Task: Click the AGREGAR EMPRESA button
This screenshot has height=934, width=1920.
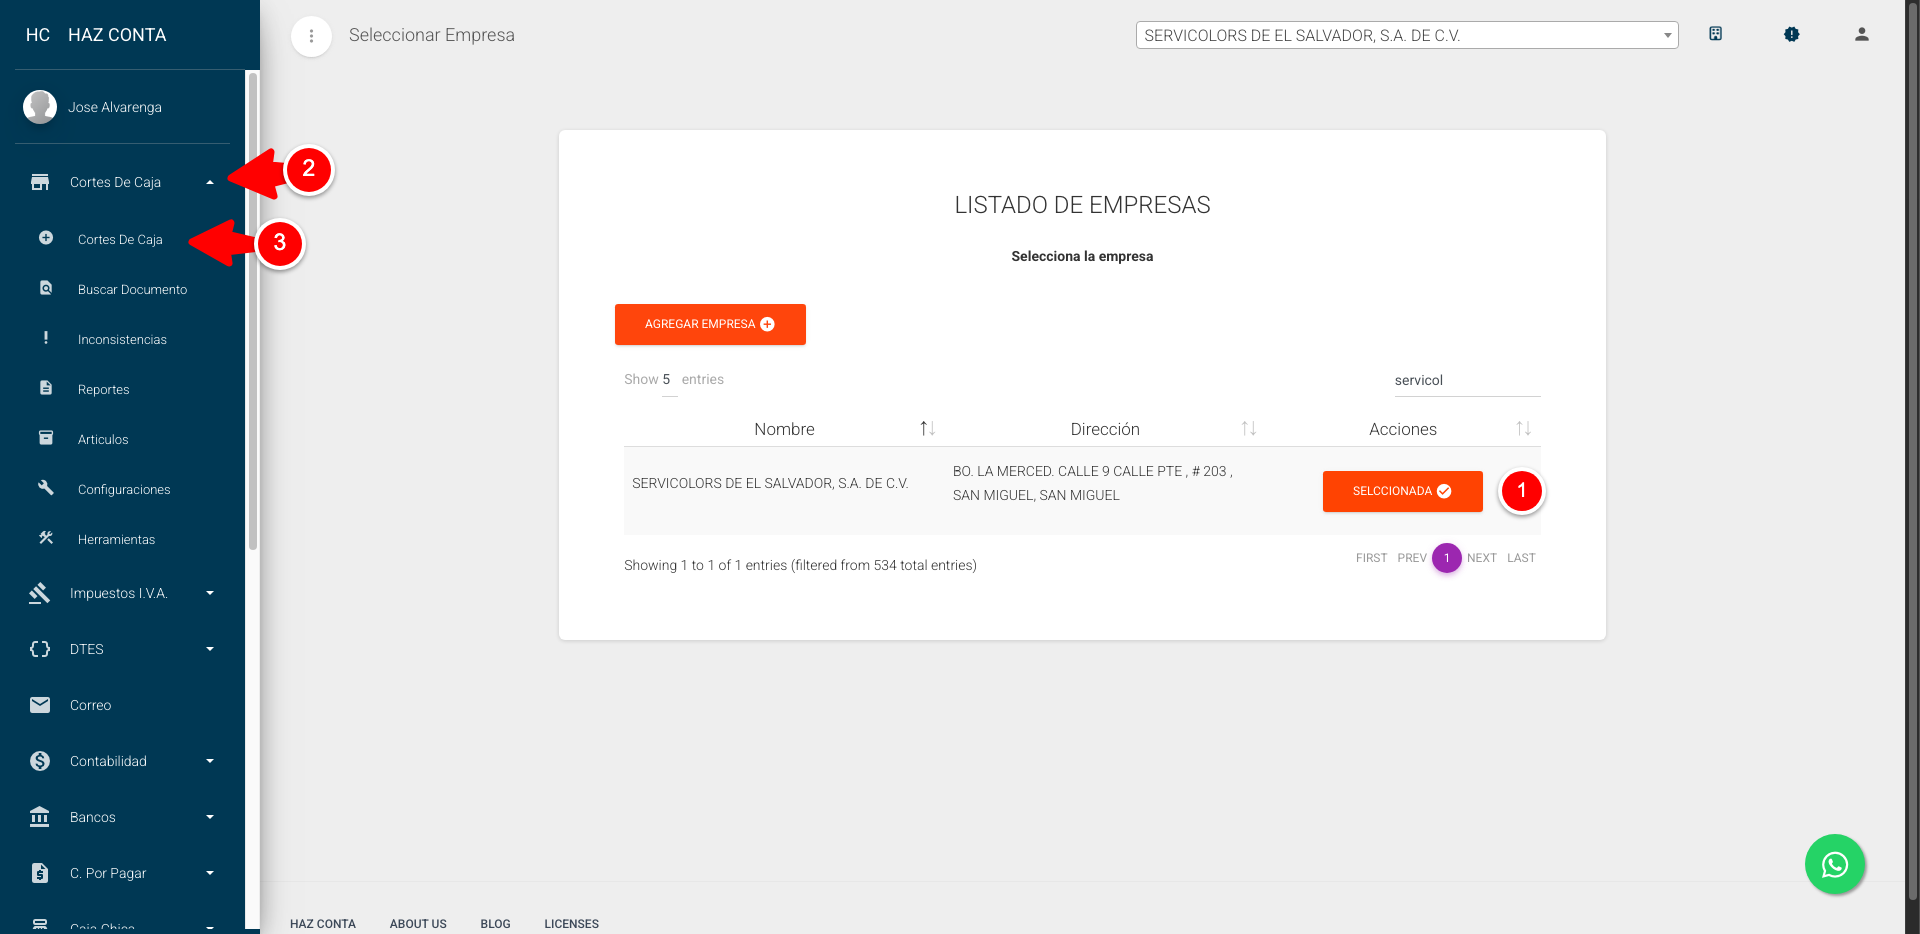Action: coord(710,324)
